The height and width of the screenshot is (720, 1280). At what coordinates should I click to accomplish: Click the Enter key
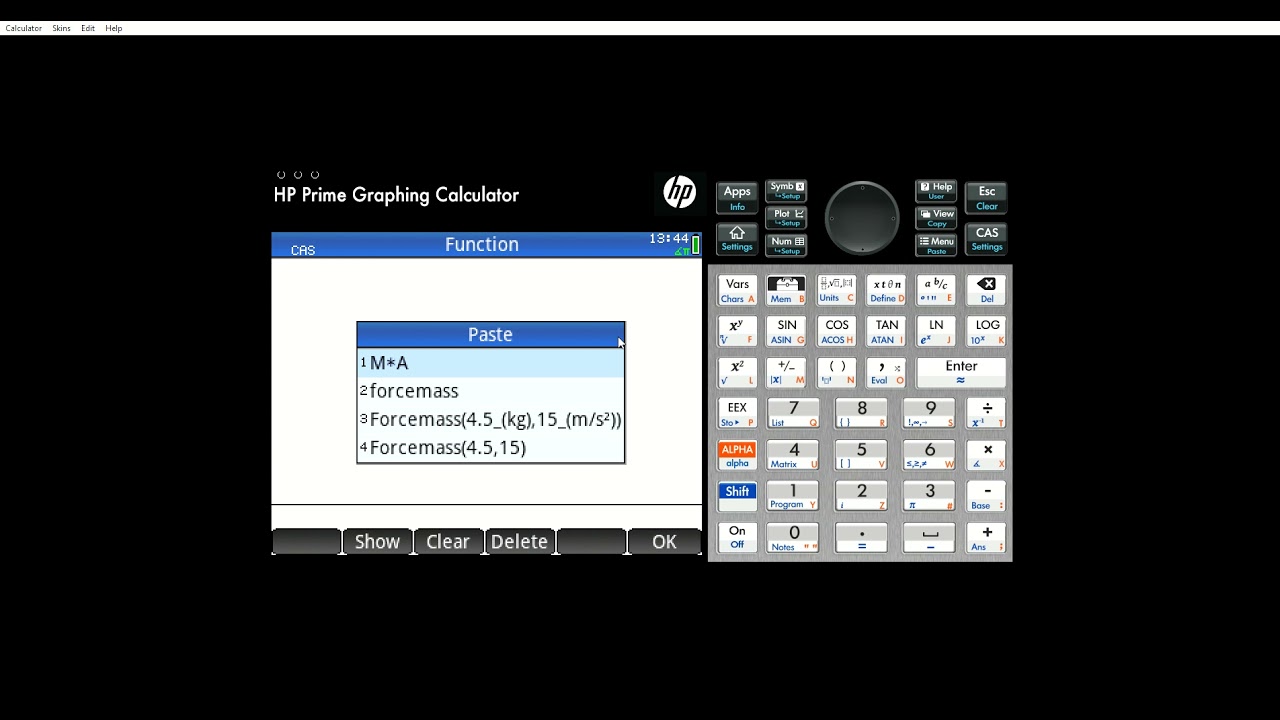point(961,372)
